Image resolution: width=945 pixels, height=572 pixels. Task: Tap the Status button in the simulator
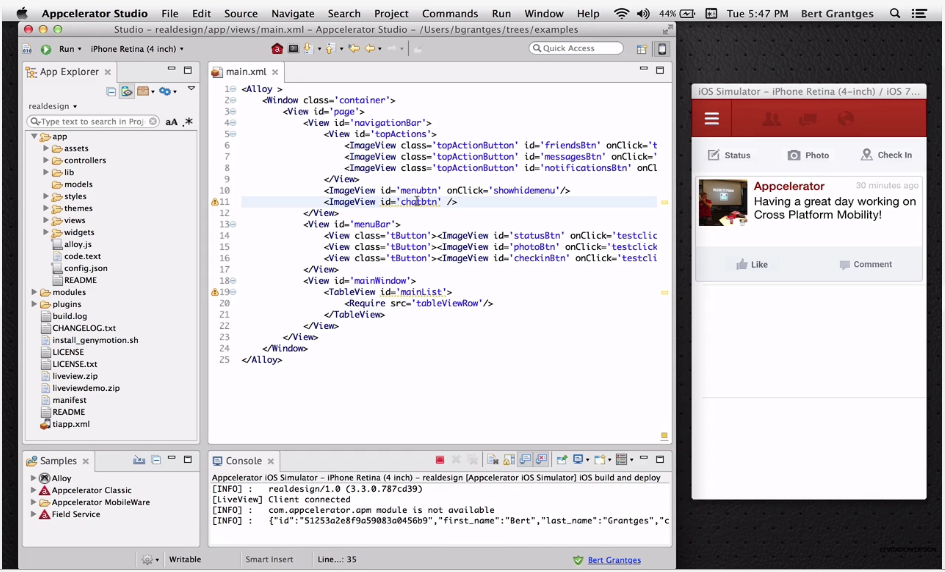(729, 155)
